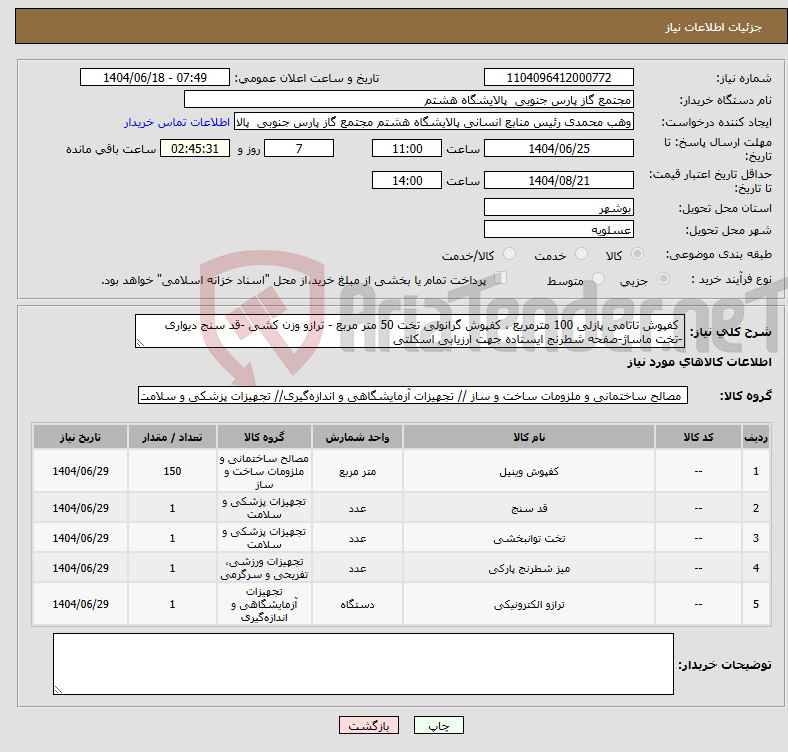Click the date 1404/06/29 in کفپوش وینیل row
This screenshot has width=788, height=752.
tap(80, 471)
